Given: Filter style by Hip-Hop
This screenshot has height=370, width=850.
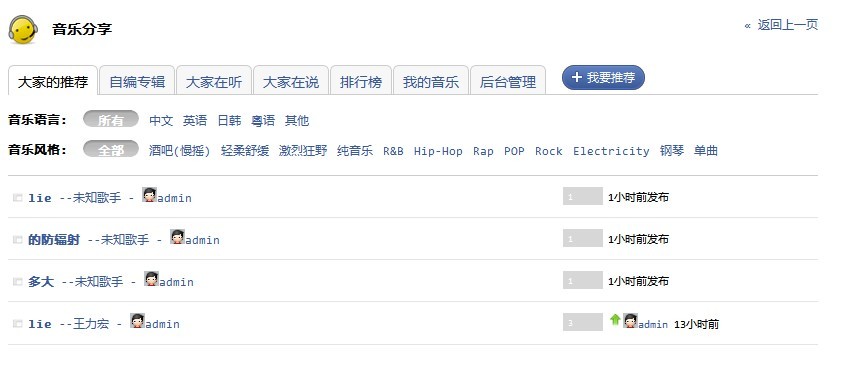Looking at the screenshot, I should coord(438,151).
